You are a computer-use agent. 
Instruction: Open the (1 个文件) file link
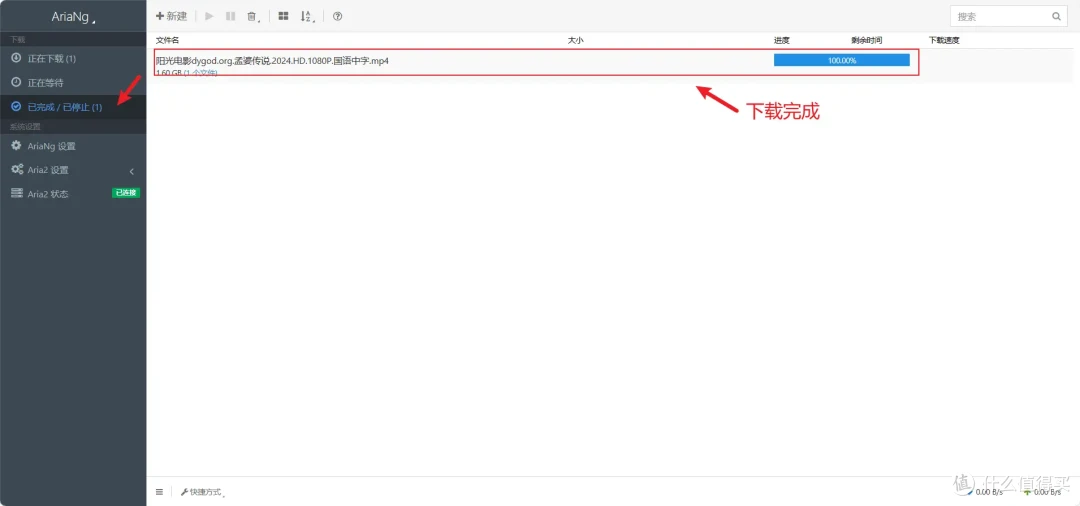click(x=200, y=72)
